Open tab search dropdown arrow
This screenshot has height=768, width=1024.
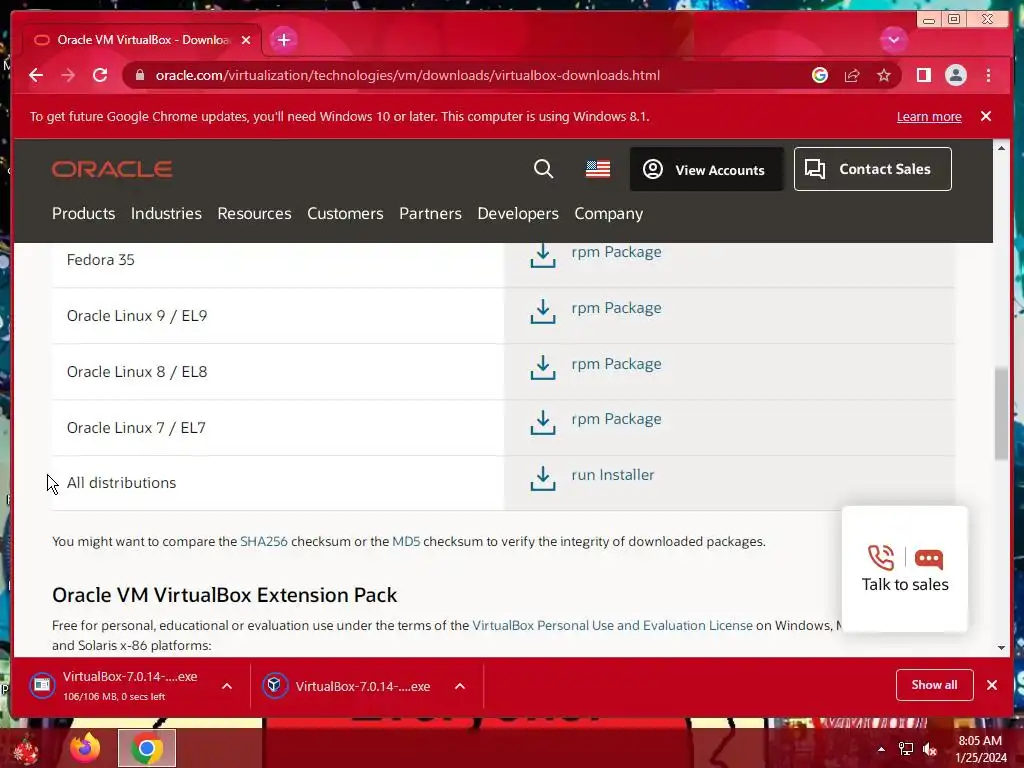pos(893,40)
